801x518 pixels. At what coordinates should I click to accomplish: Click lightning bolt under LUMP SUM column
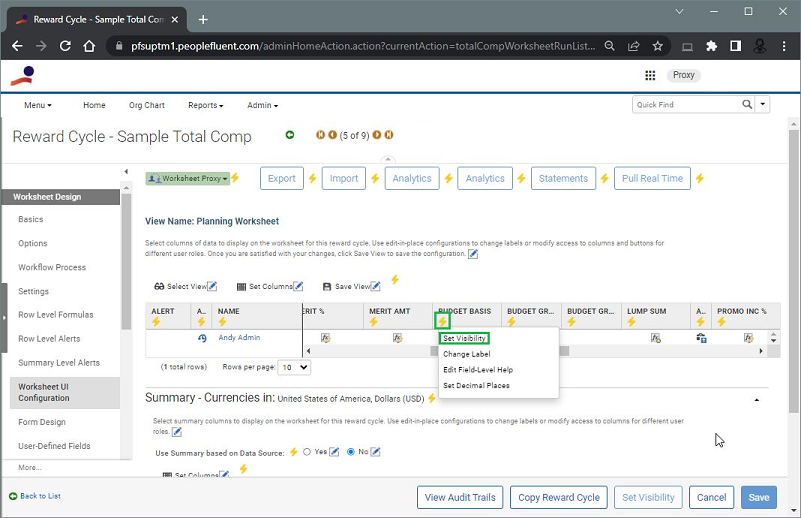point(631,322)
